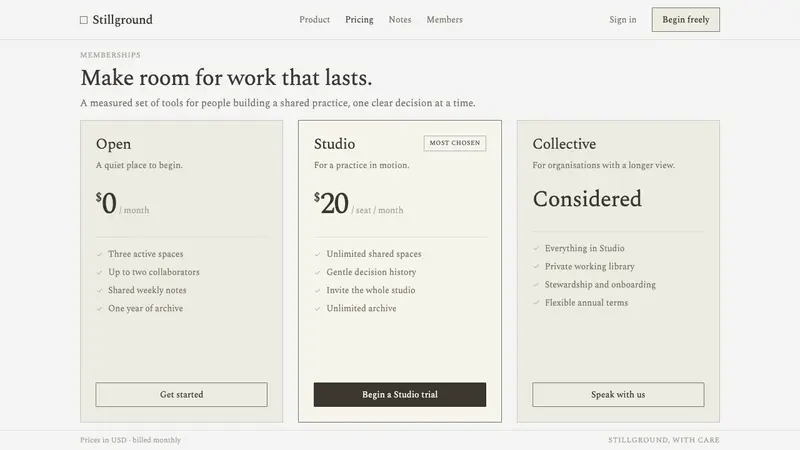
Task: Click the checkmark beside One year of archive
Action: pyautogui.click(x=99, y=309)
